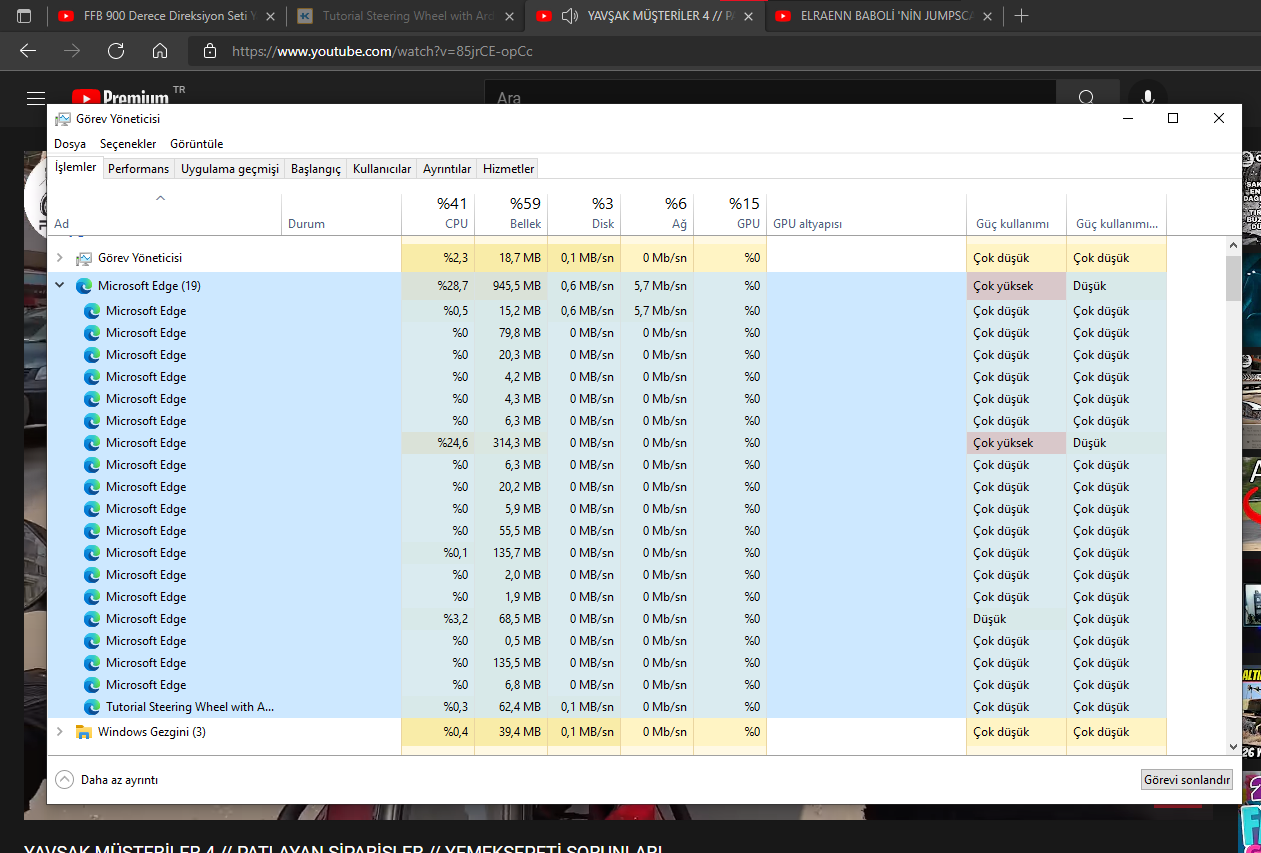Sort by GPU column header
The image size is (1261, 853).
point(730,213)
